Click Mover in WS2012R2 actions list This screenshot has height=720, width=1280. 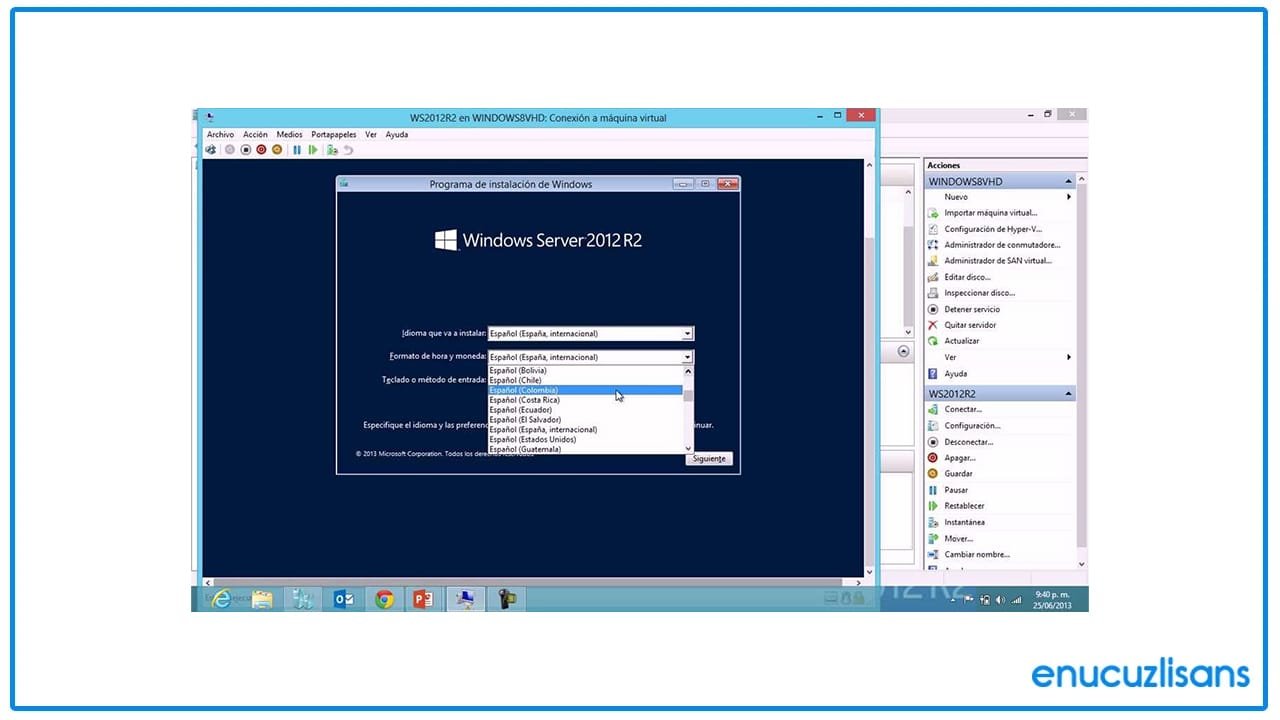[x=958, y=538]
